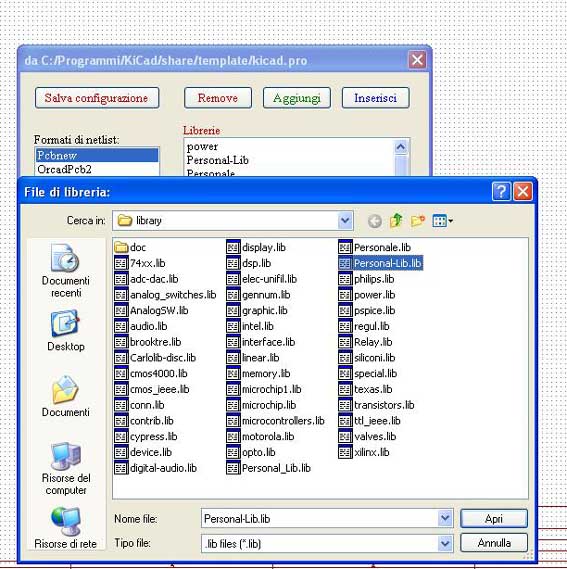
Task: Open Risorse di rete location
Action: pyautogui.click(x=66, y=528)
